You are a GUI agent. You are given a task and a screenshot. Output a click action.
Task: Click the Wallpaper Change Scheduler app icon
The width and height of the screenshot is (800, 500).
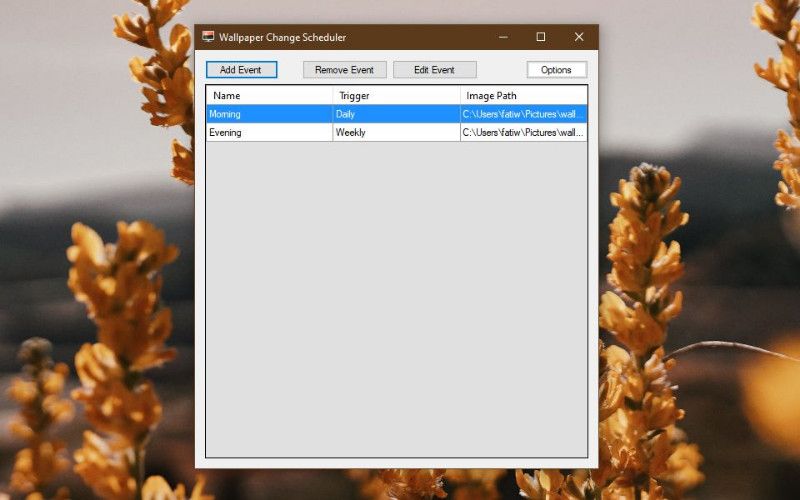[x=208, y=37]
